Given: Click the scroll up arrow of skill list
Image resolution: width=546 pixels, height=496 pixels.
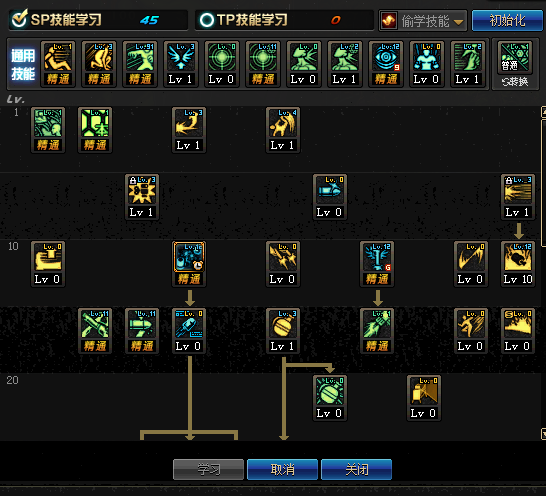Looking at the screenshot, I should [543, 112].
